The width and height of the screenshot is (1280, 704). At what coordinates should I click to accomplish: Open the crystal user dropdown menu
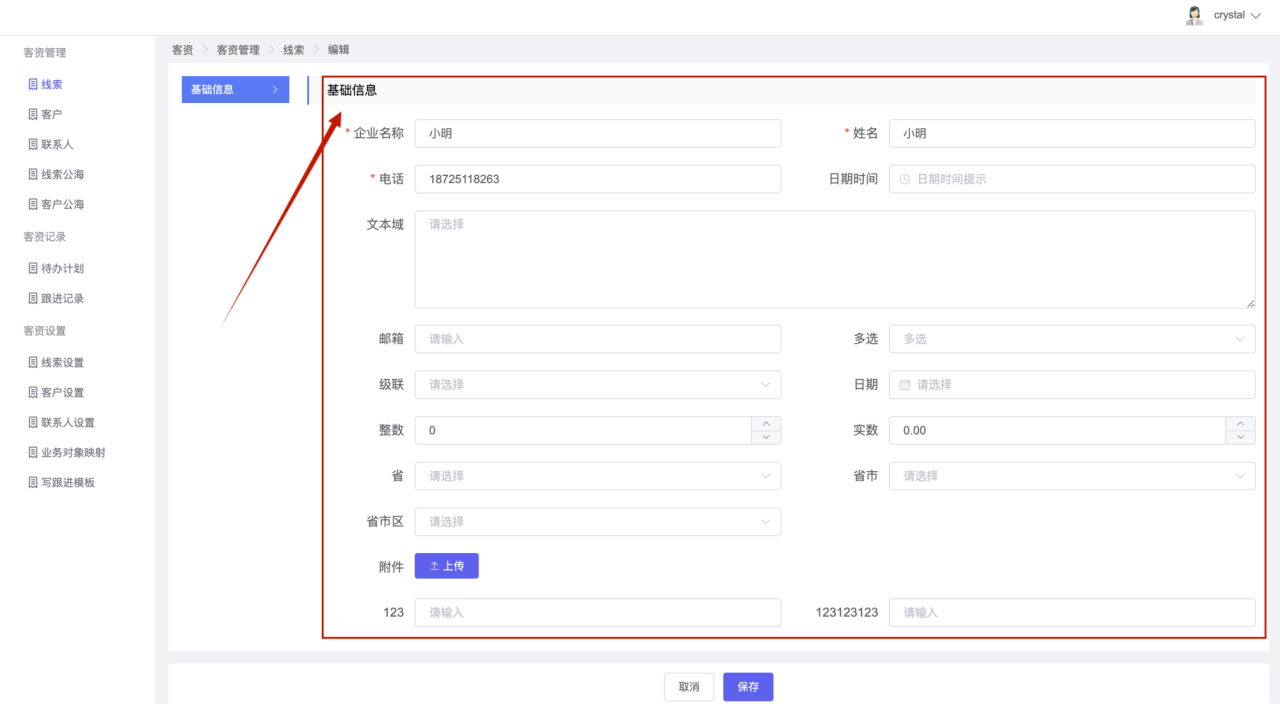[1237, 15]
